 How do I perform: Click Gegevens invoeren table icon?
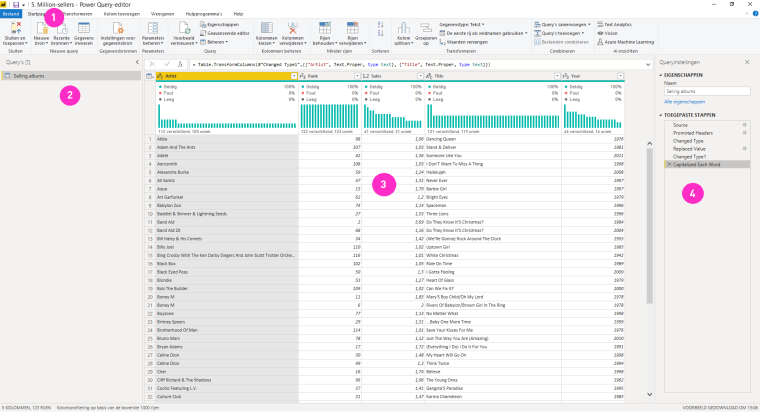point(84,28)
